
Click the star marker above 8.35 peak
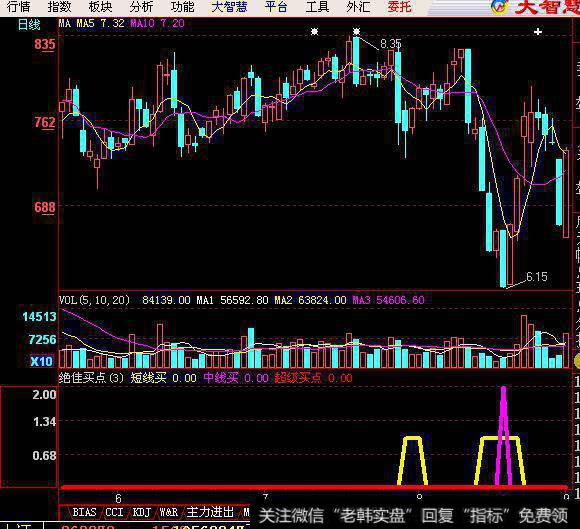point(356,31)
